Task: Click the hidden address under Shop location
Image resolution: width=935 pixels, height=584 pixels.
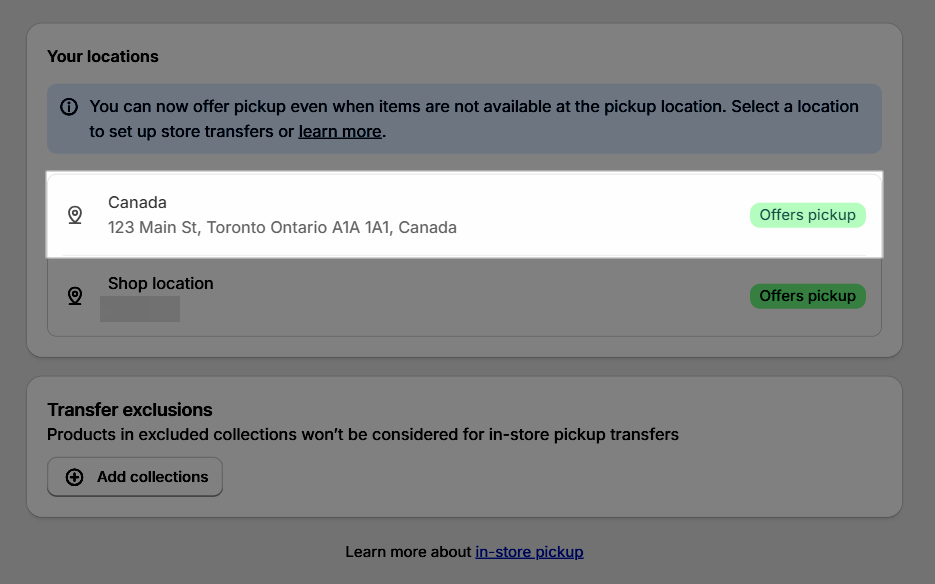Action: 140,309
